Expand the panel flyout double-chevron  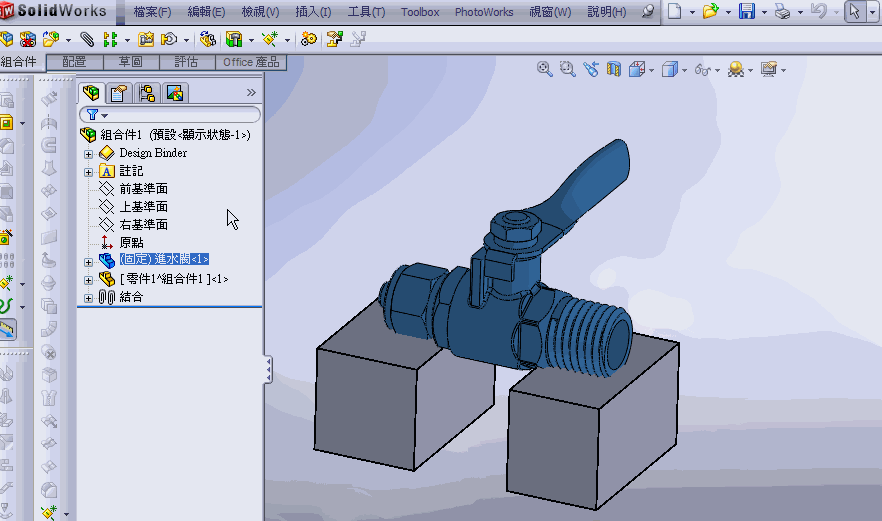click(251, 92)
